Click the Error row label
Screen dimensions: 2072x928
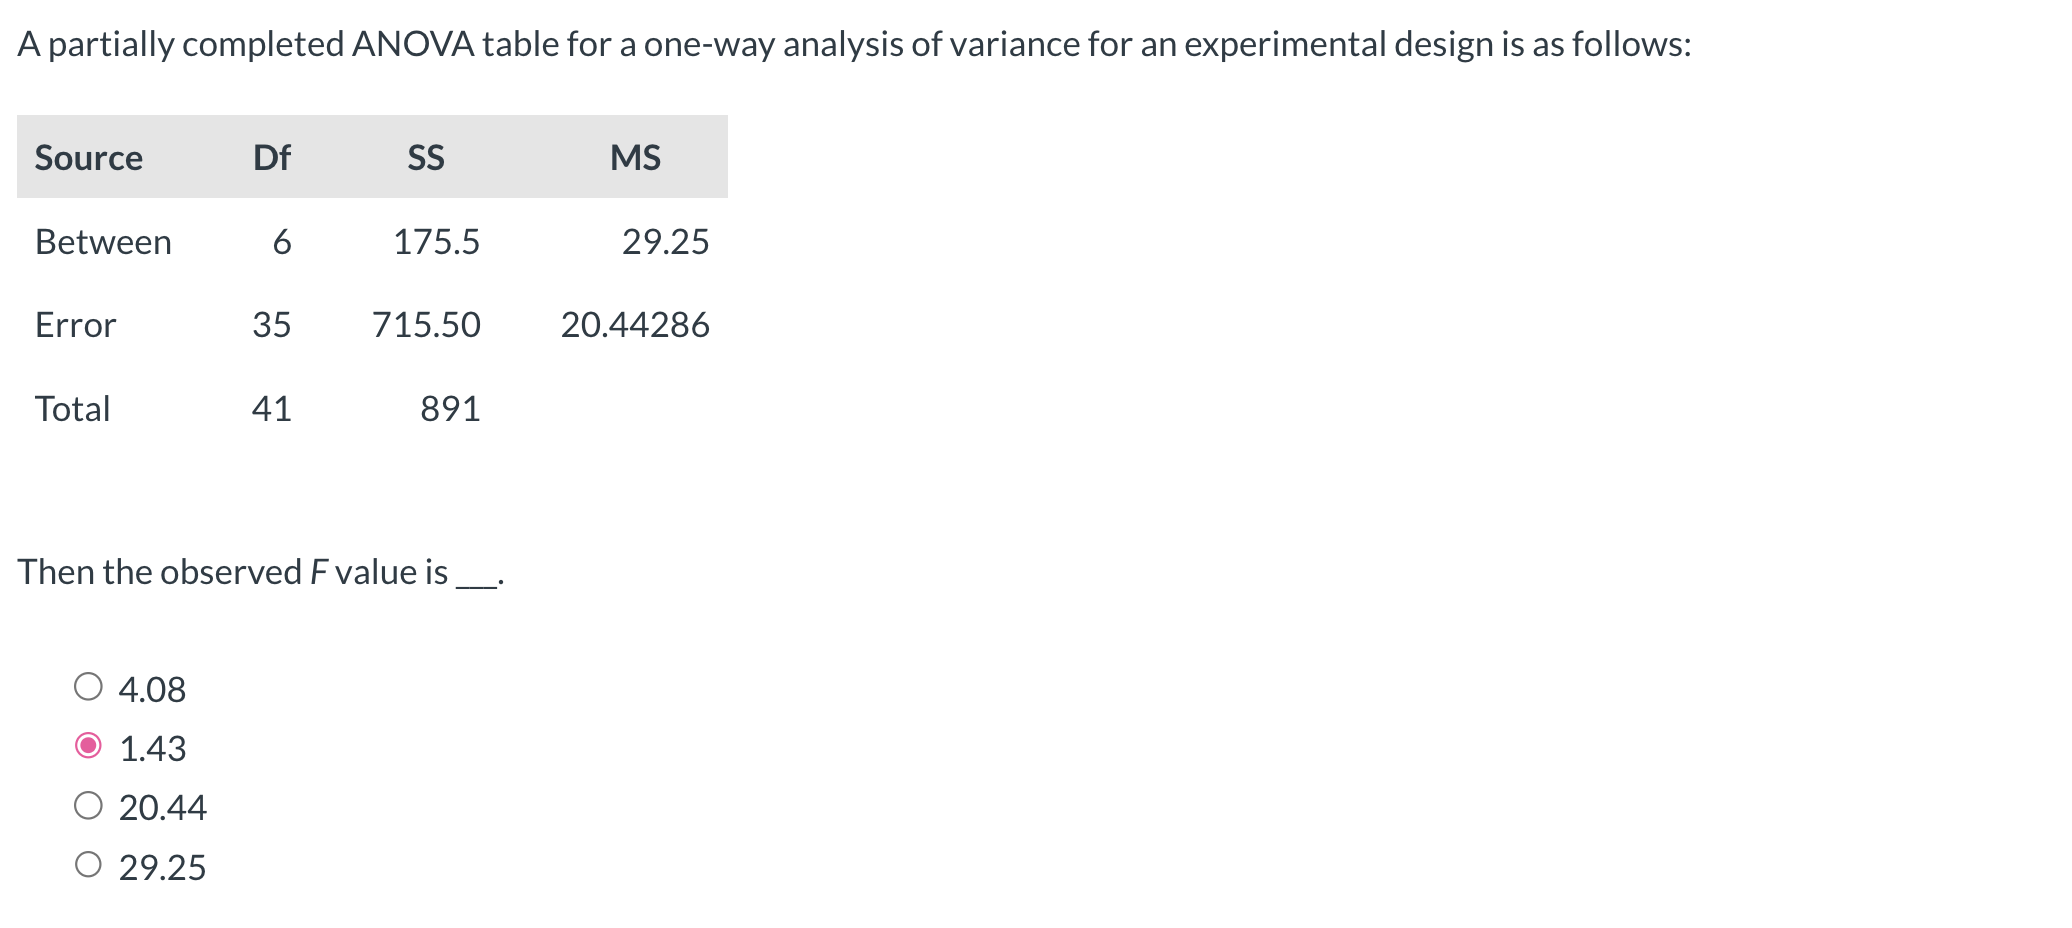[74, 324]
